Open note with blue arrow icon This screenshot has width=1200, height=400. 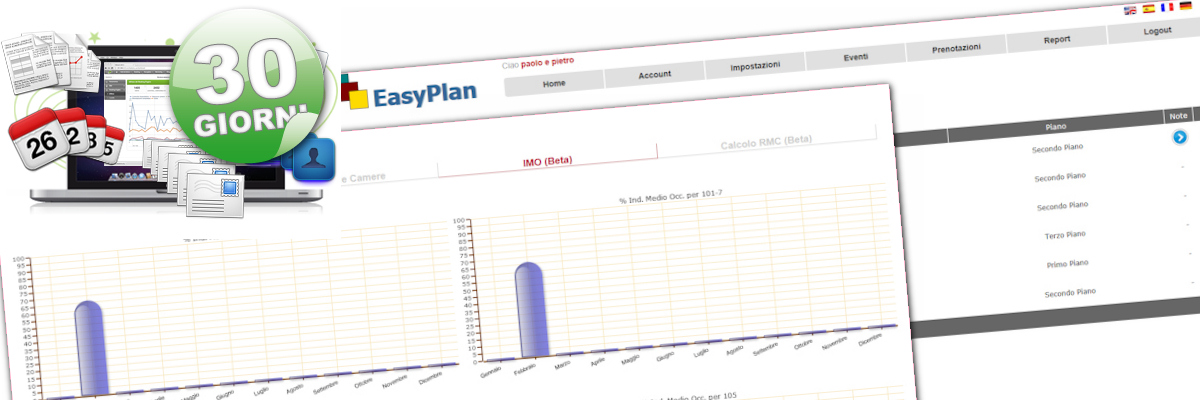coord(1179,137)
